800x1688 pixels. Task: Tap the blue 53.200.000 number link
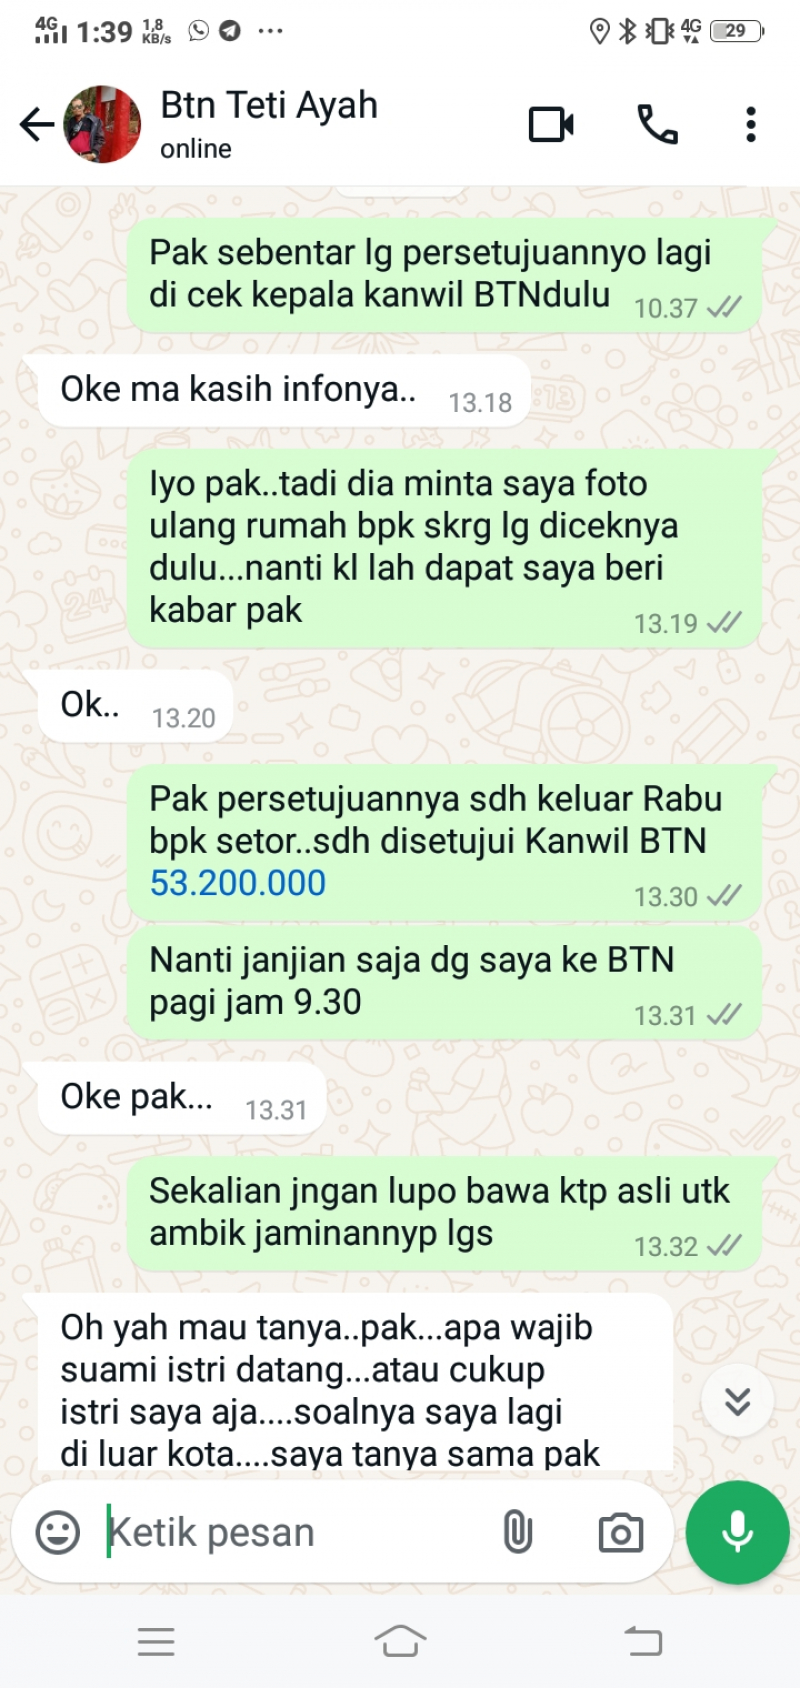coord(238,883)
